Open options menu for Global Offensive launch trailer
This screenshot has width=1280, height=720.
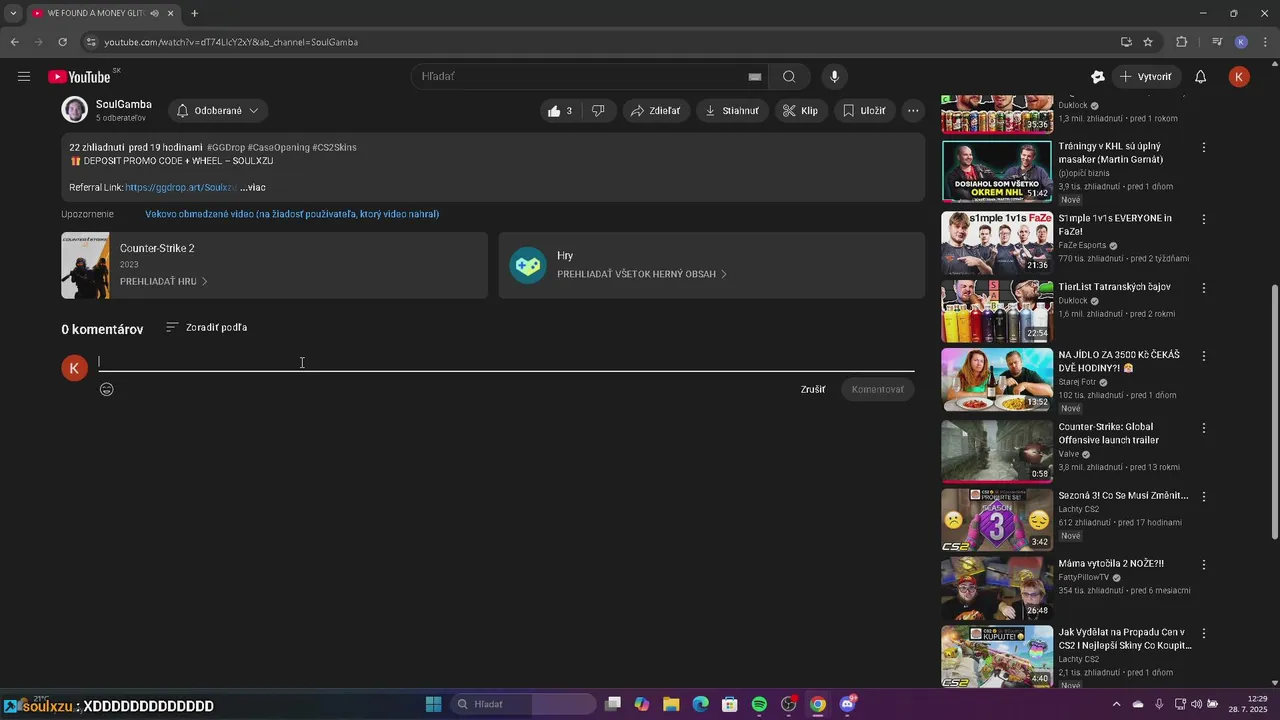click(x=1204, y=428)
